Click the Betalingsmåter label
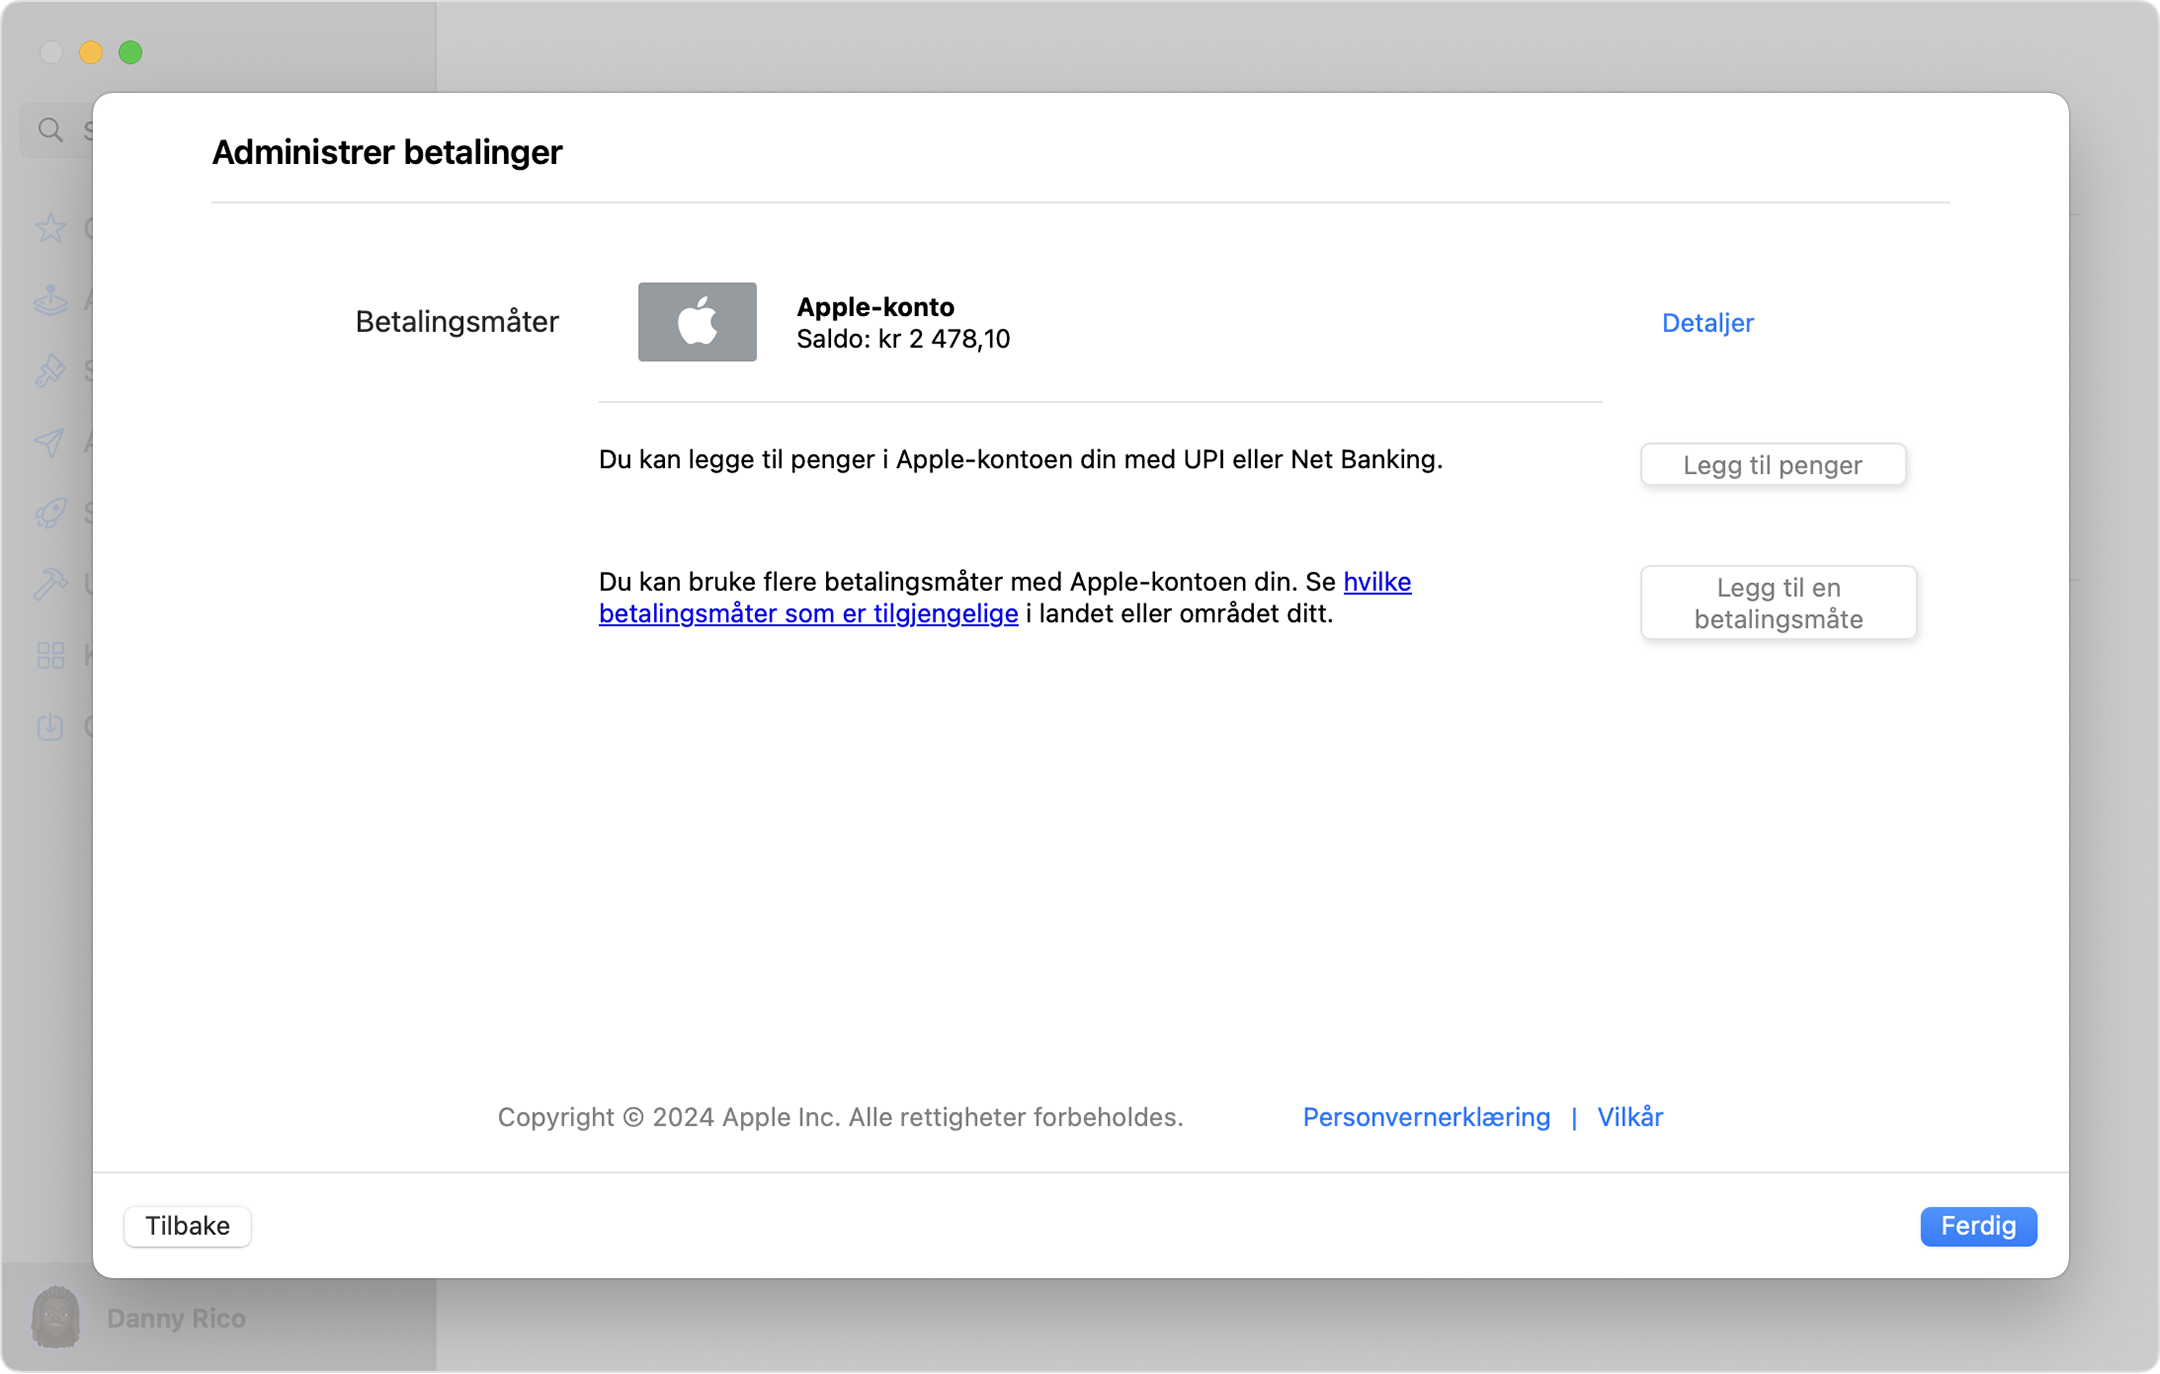Screen dimensions: 2160x1374 point(457,322)
